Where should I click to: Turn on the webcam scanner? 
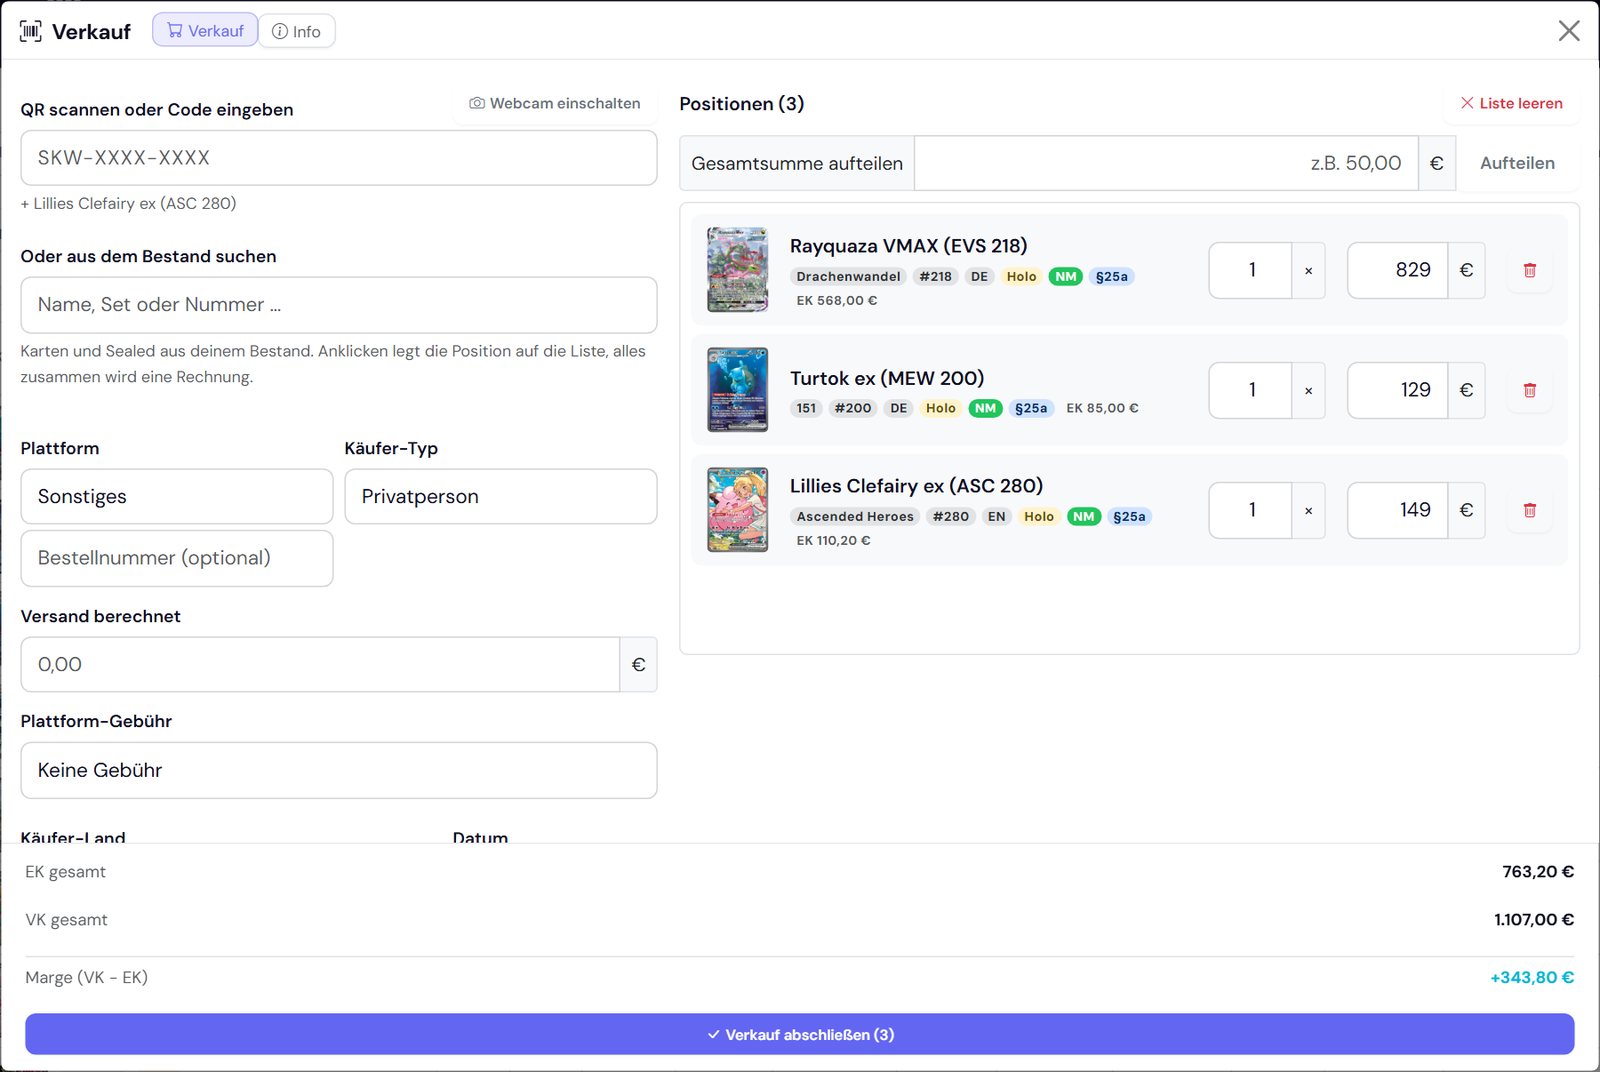(x=555, y=103)
